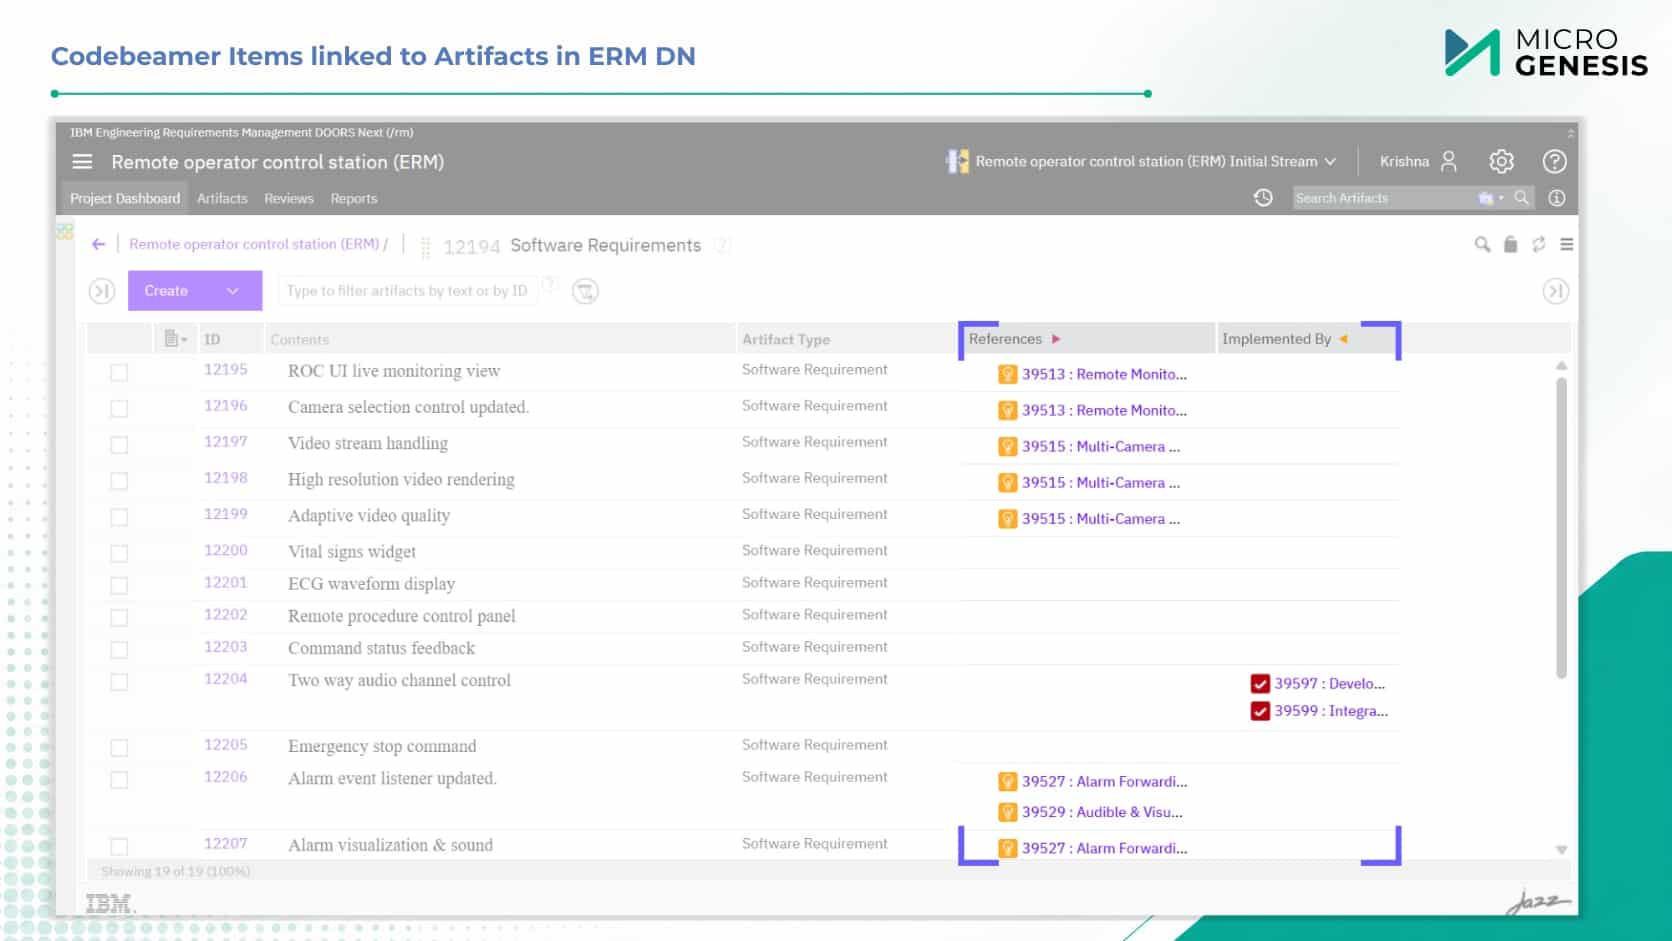This screenshot has height=941, width=1672.
Task: Open the history clock icon
Action: (1263, 198)
